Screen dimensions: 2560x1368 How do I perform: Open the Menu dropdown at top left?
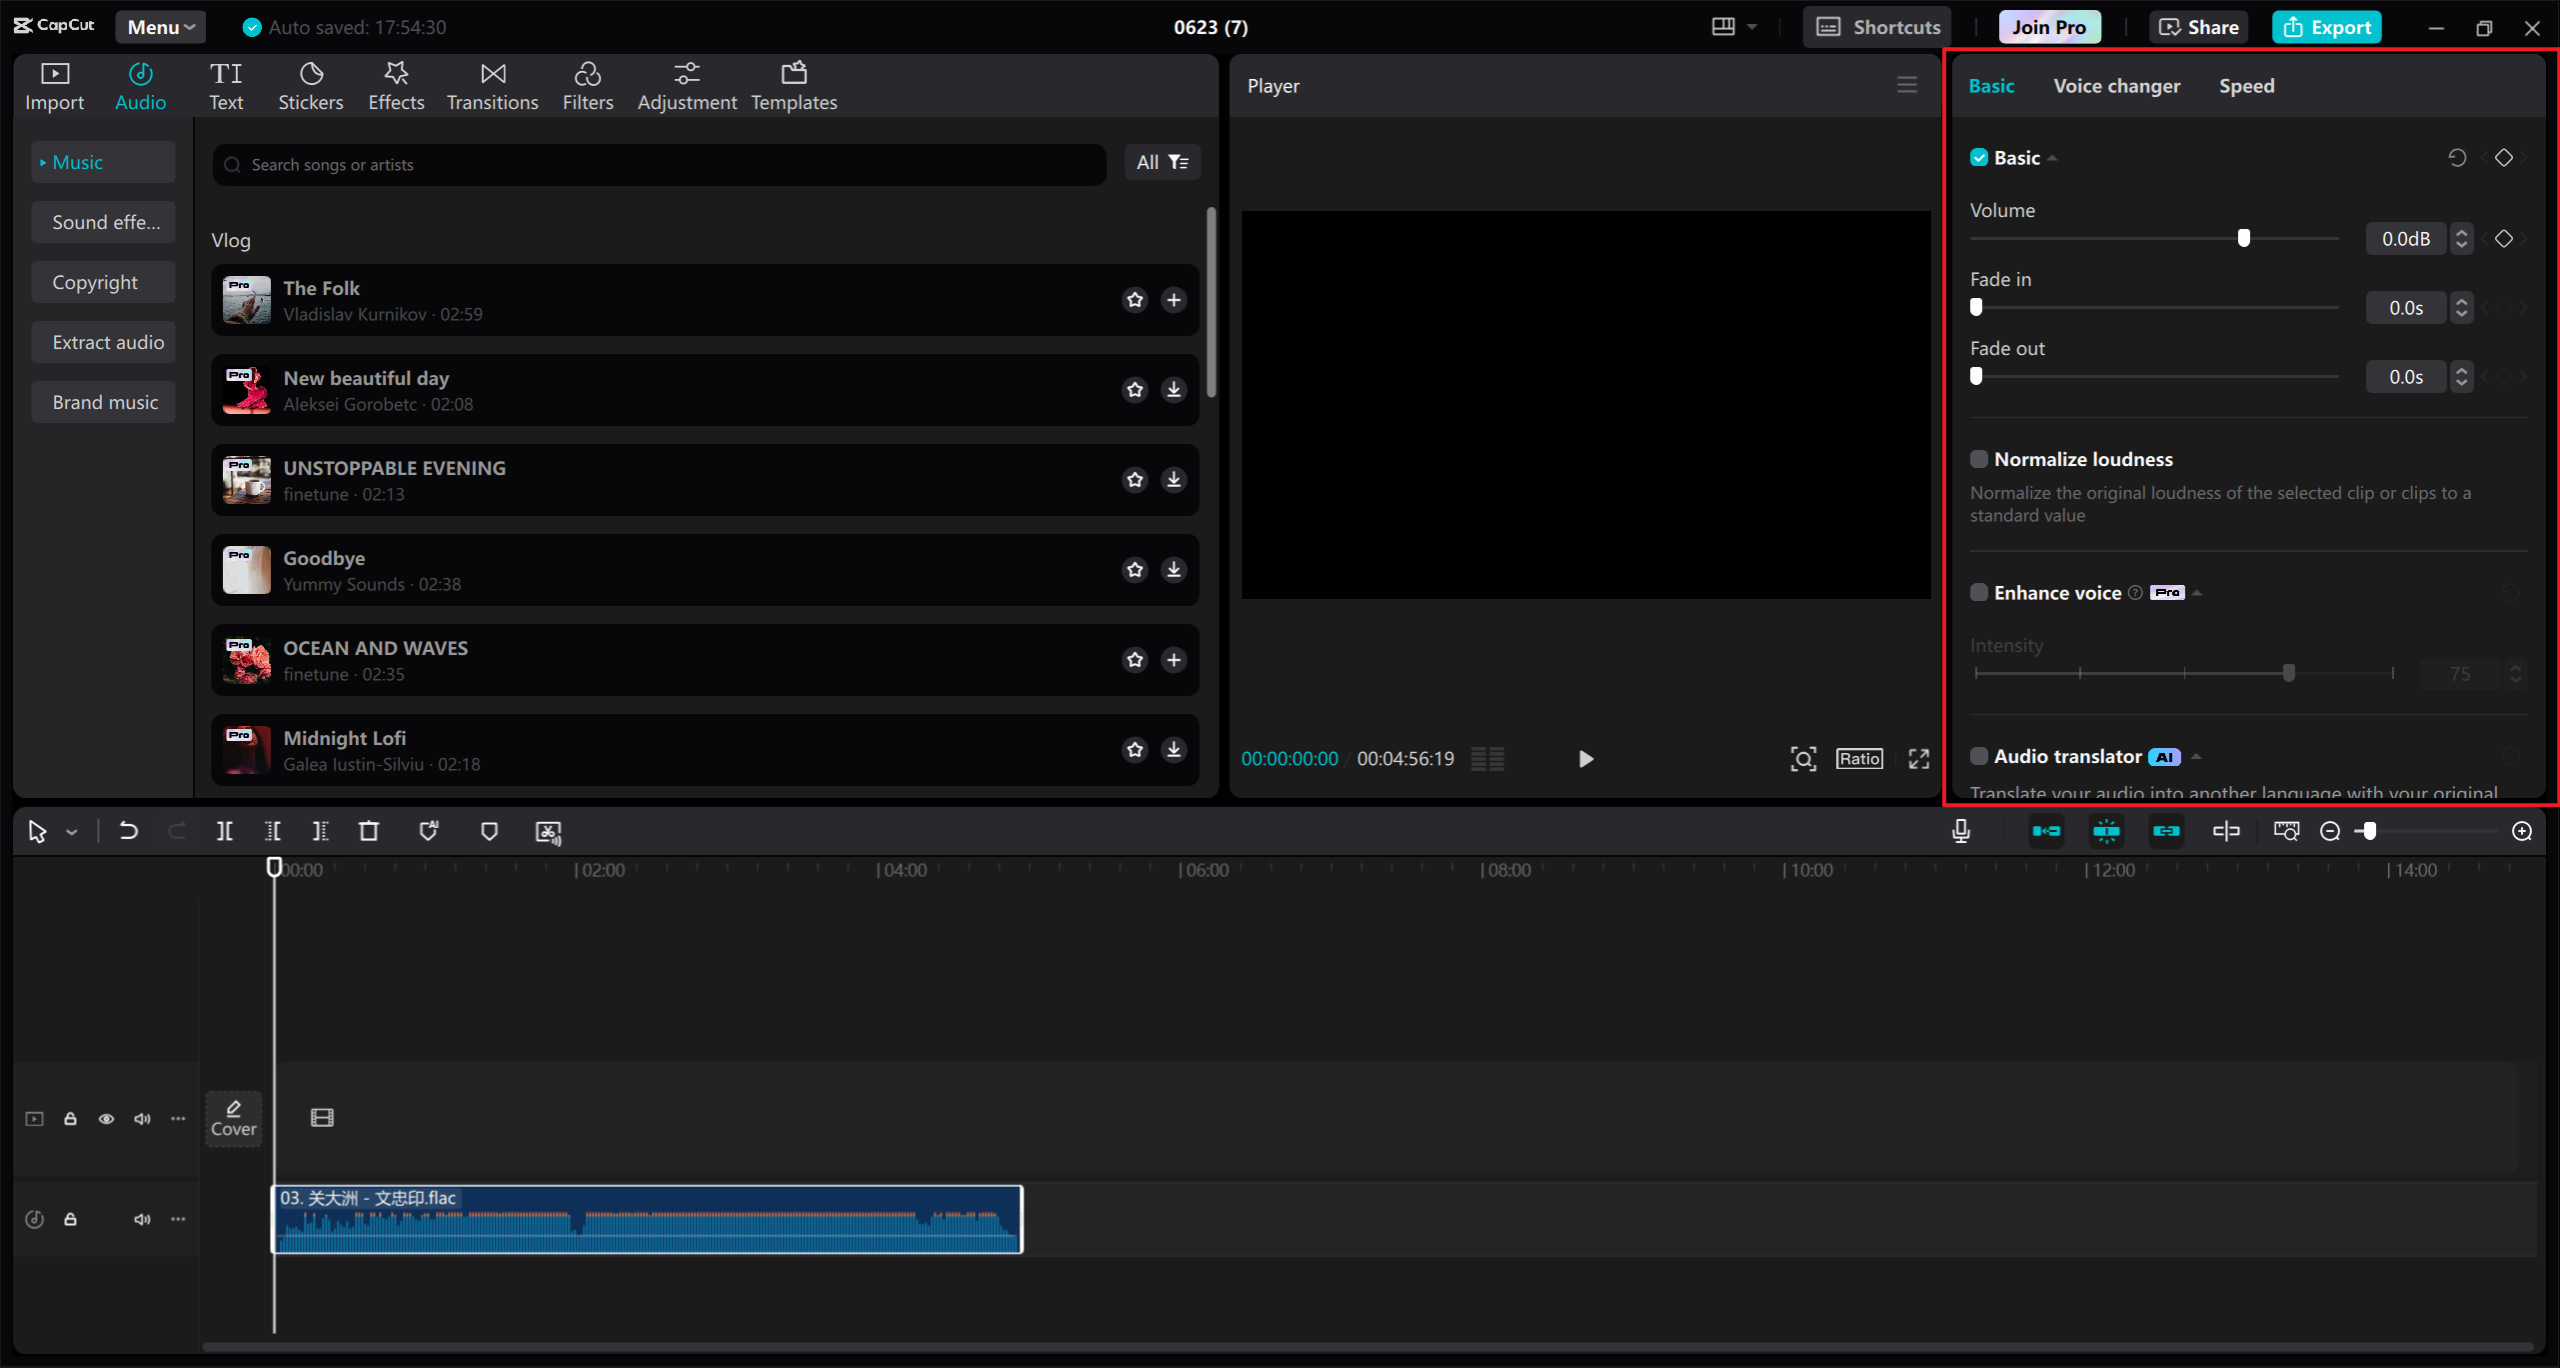(160, 27)
